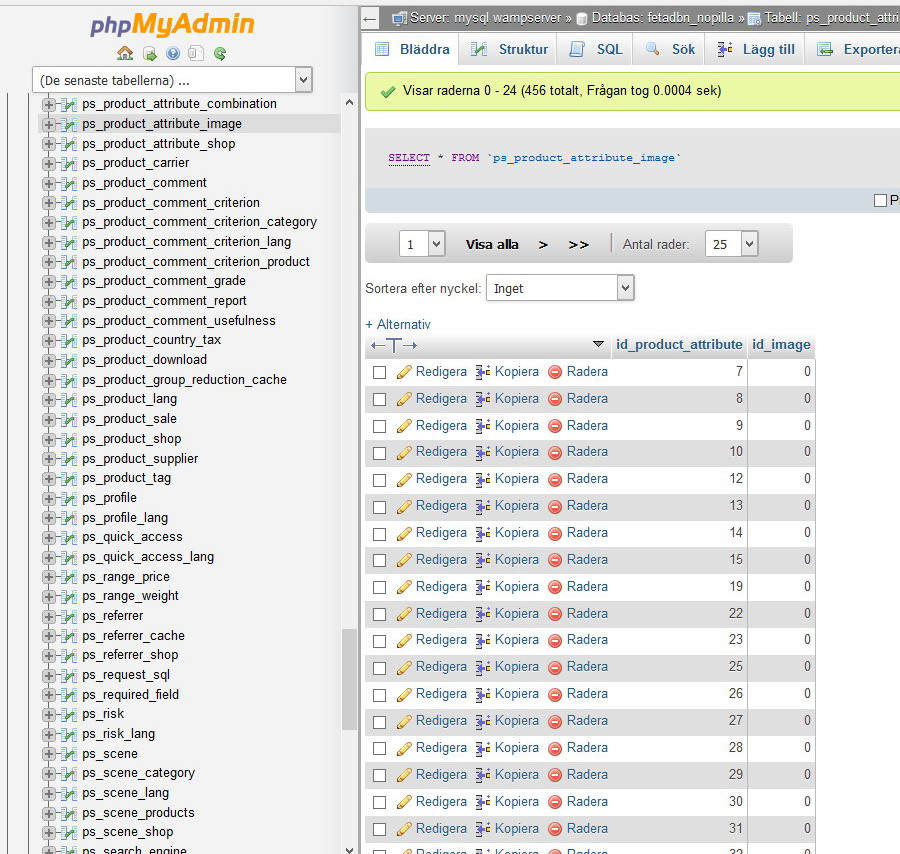The width and height of the screenshot is (900, 854).
Task: Click the table icon next to ps_profile
Action: [69, 498]
